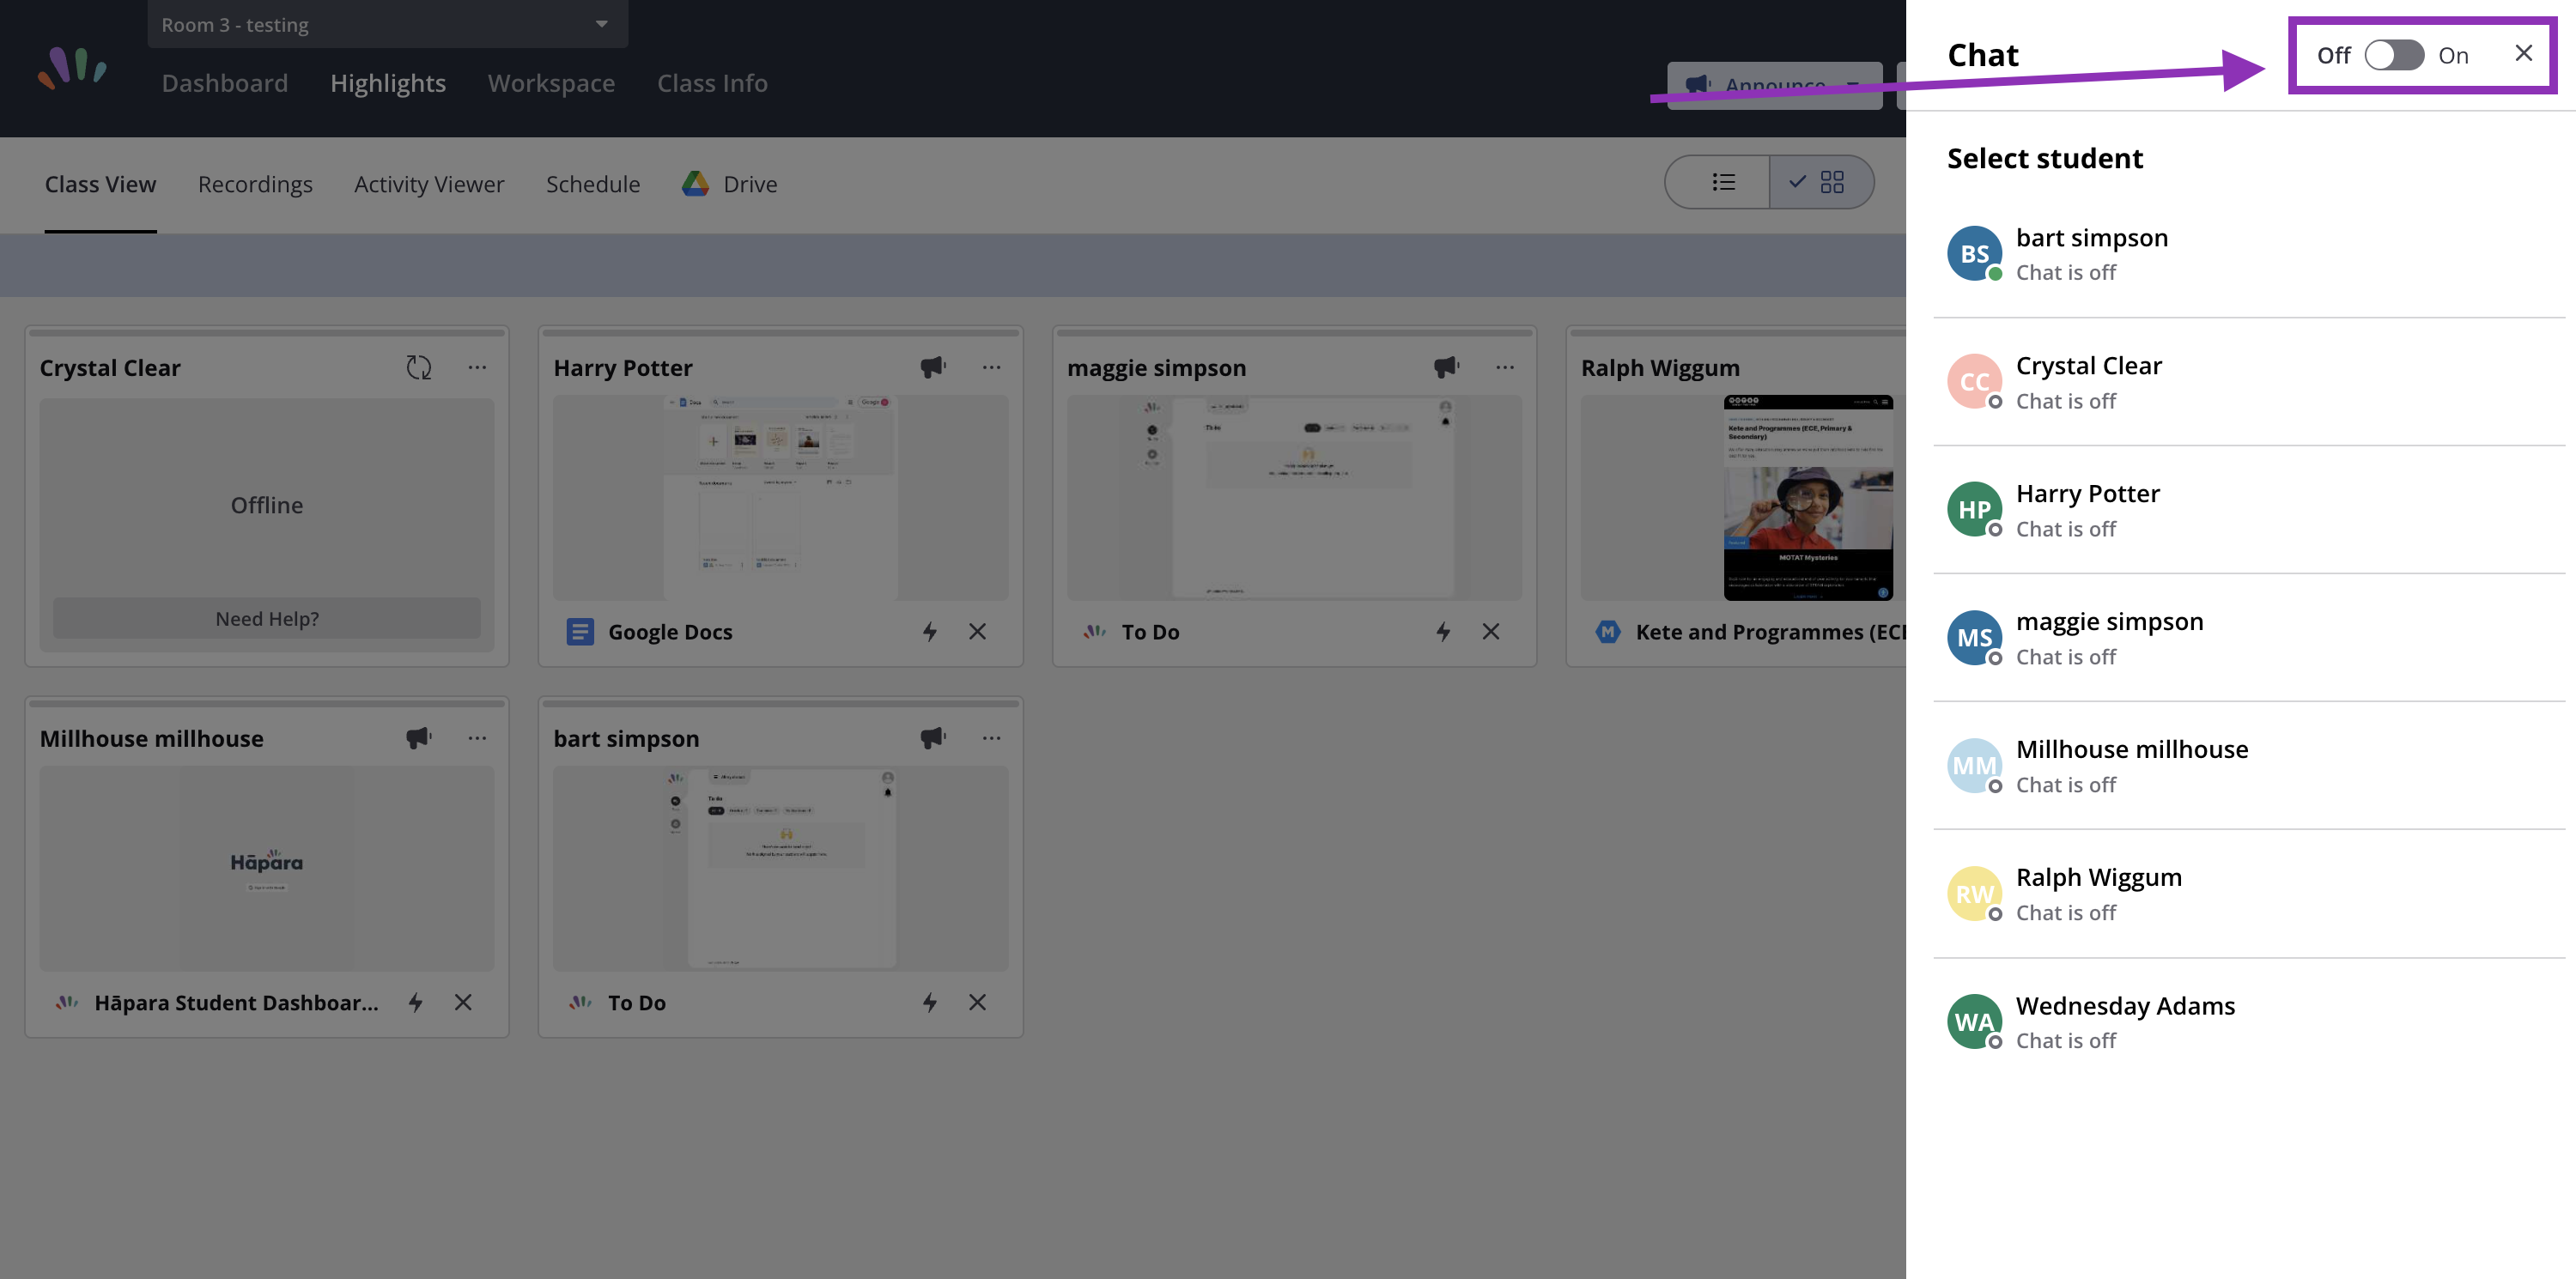This screenshot has width=2576, height=1279.
Task: Click the BS avatar for bart simpson
Action: pos(1974,254)
